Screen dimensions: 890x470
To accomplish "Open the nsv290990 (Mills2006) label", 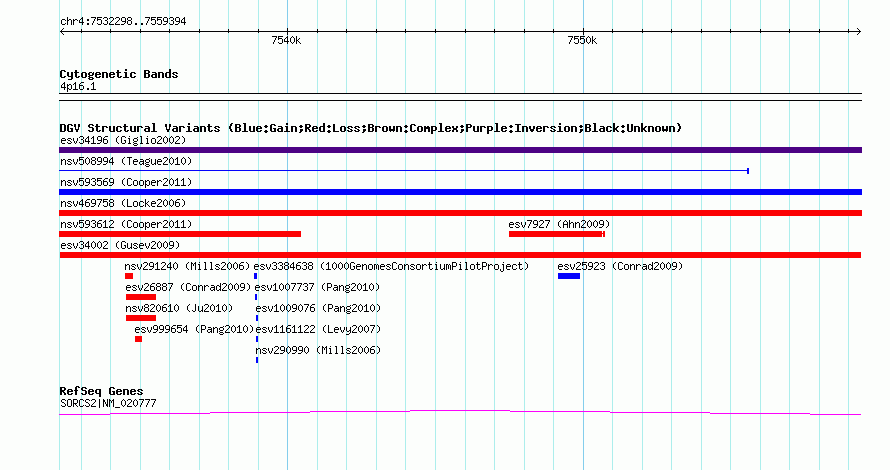I will pos(318,350).
